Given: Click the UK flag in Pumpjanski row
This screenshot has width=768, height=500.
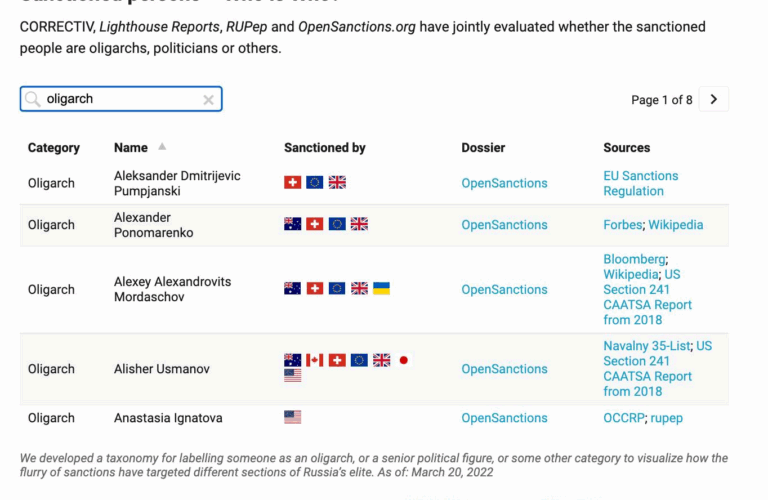Looking at the screenshot, I should coord(337,182).
